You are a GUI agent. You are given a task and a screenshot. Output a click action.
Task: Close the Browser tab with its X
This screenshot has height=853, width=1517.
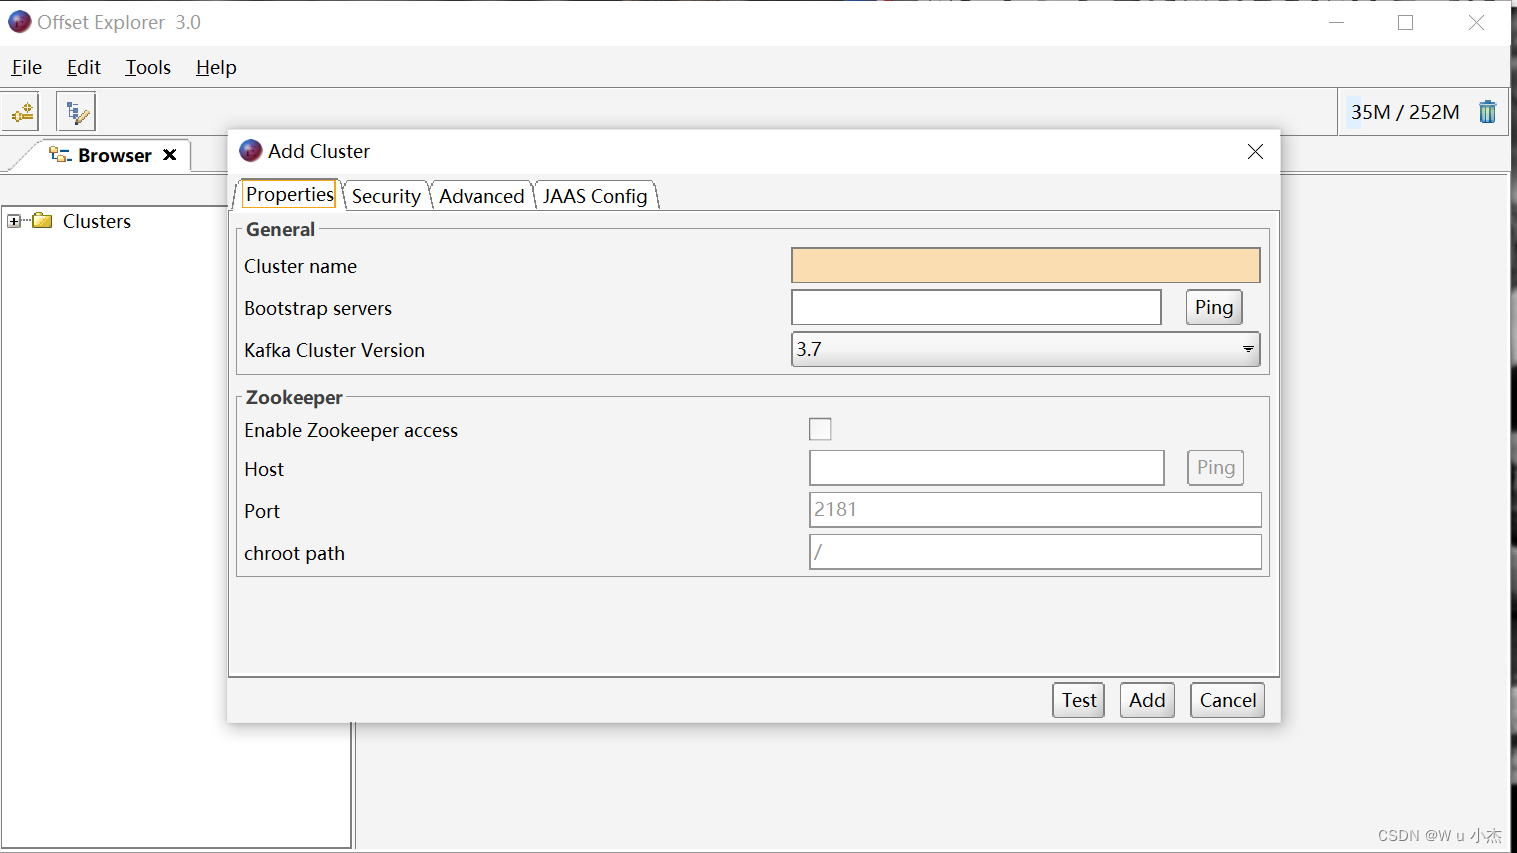170,155
